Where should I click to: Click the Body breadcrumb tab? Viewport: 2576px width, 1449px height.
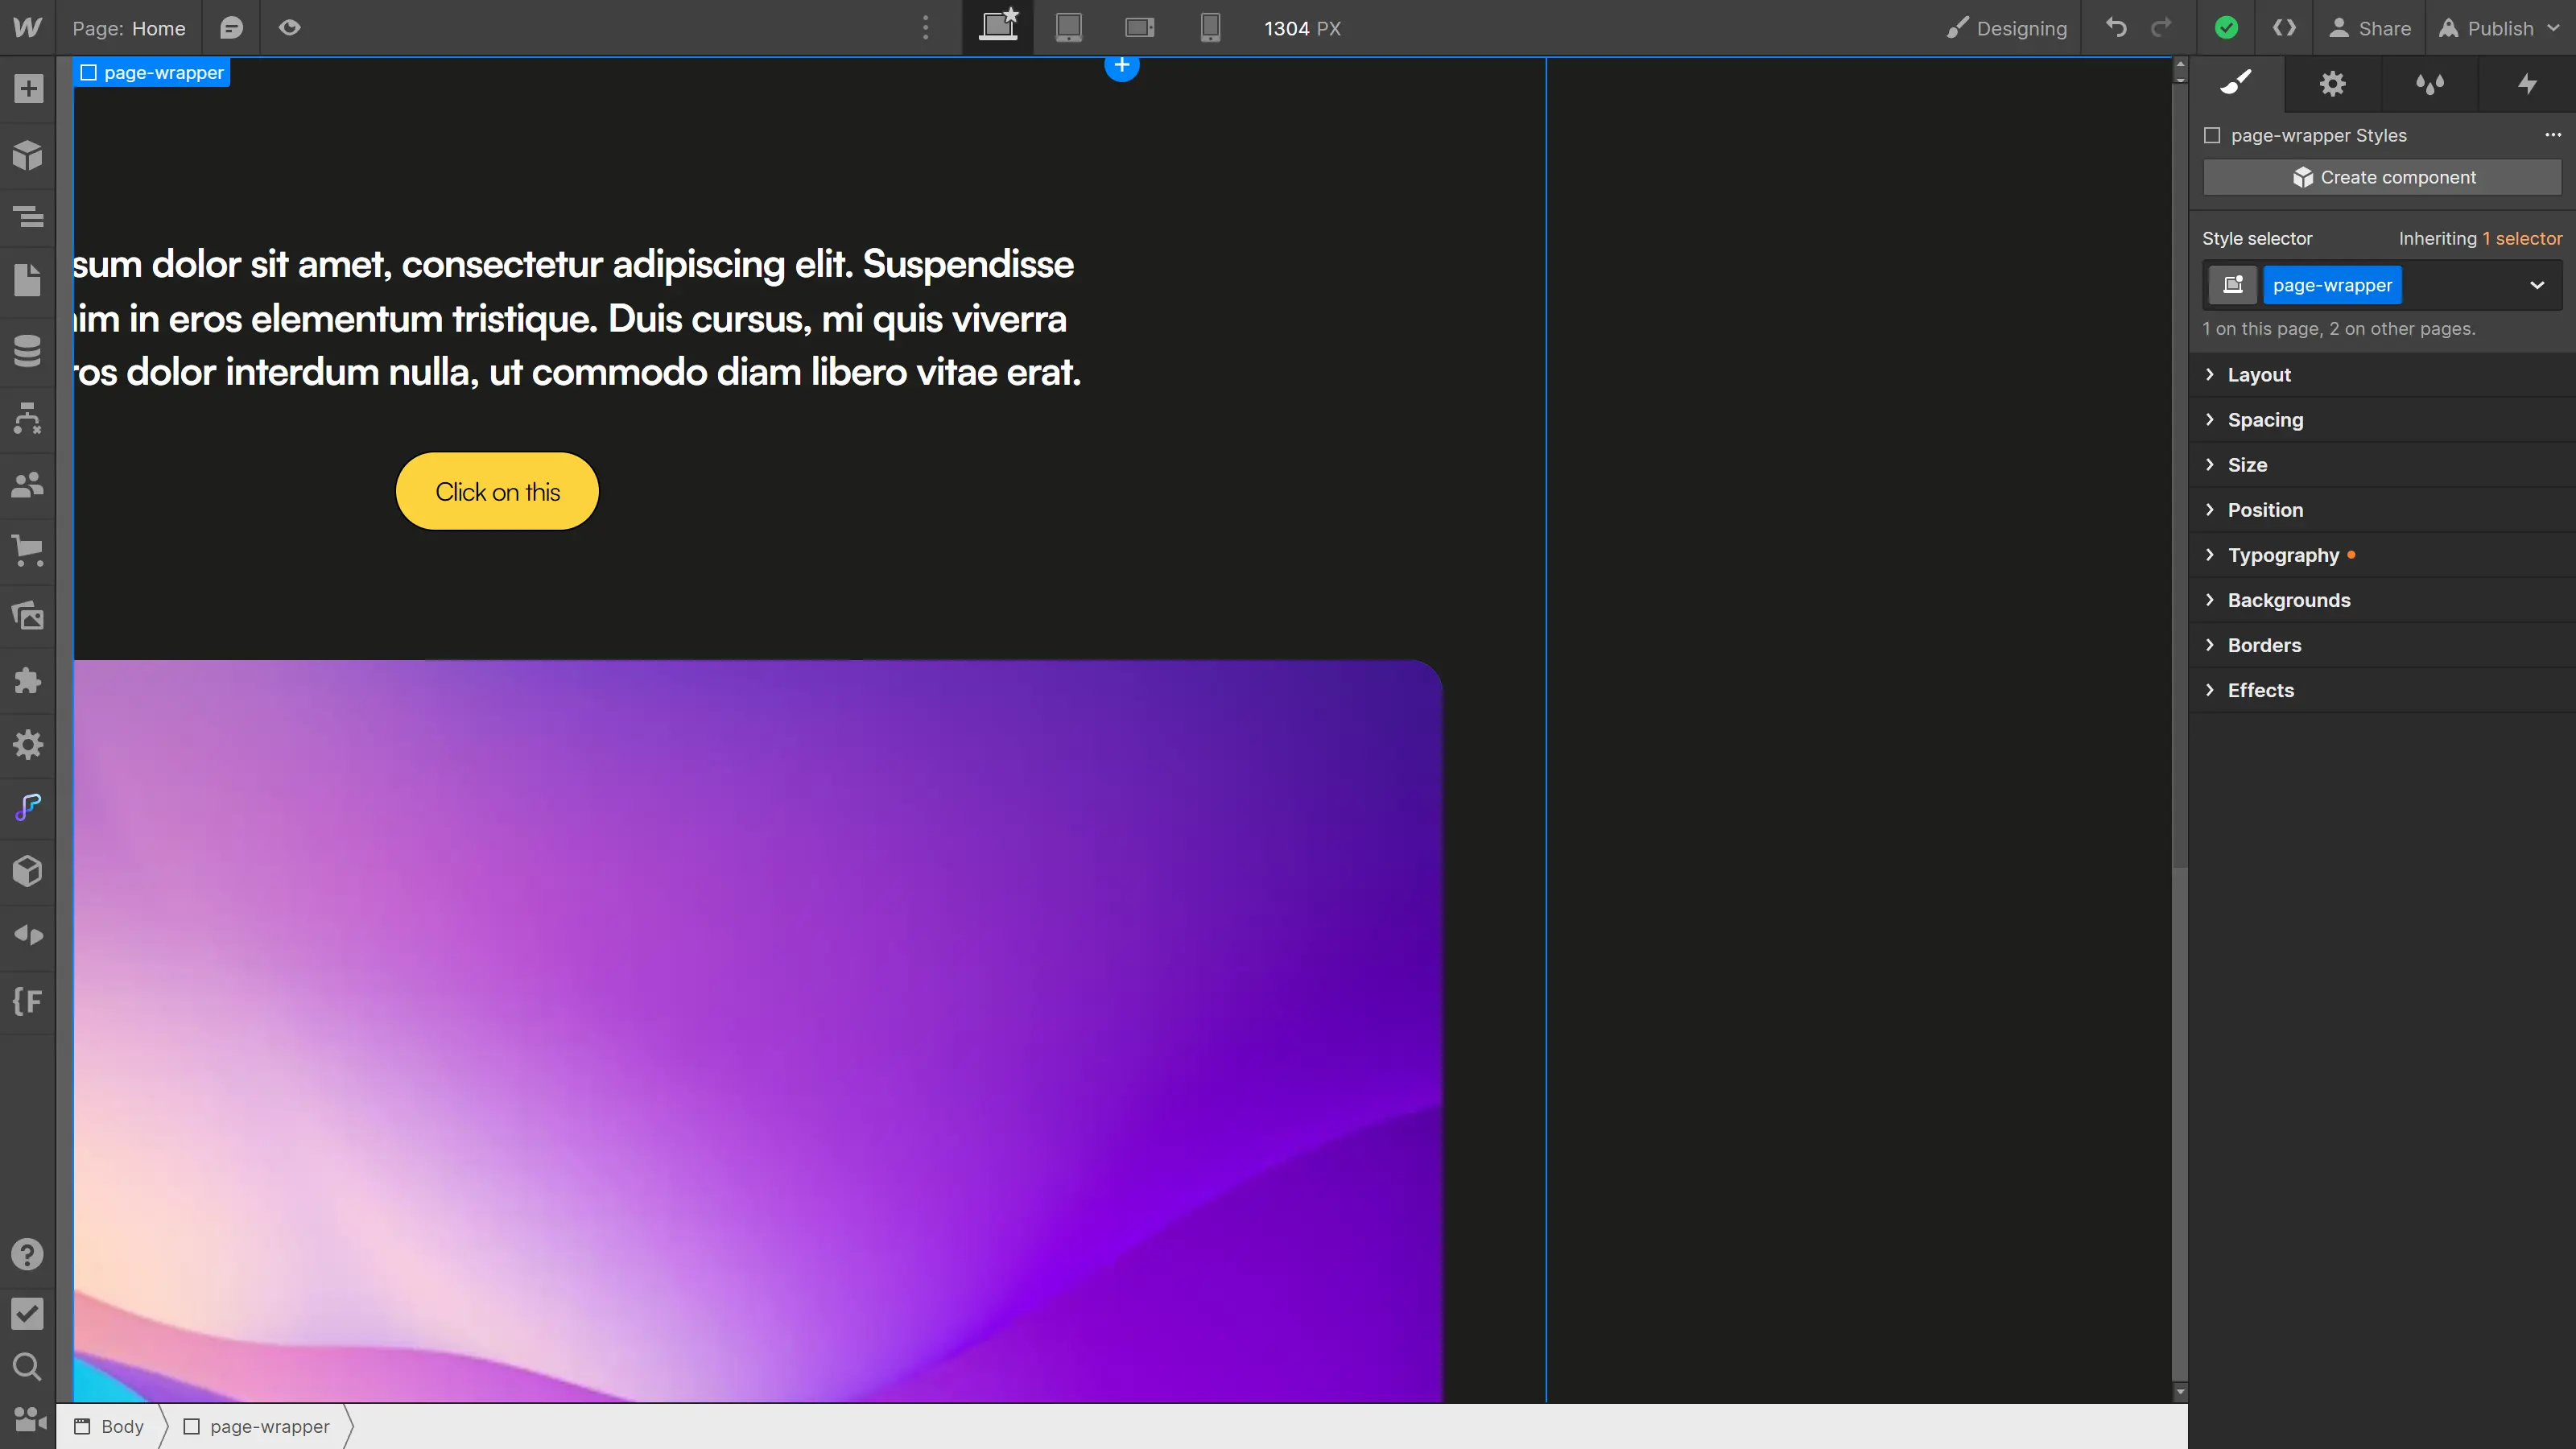point(120,1424)
